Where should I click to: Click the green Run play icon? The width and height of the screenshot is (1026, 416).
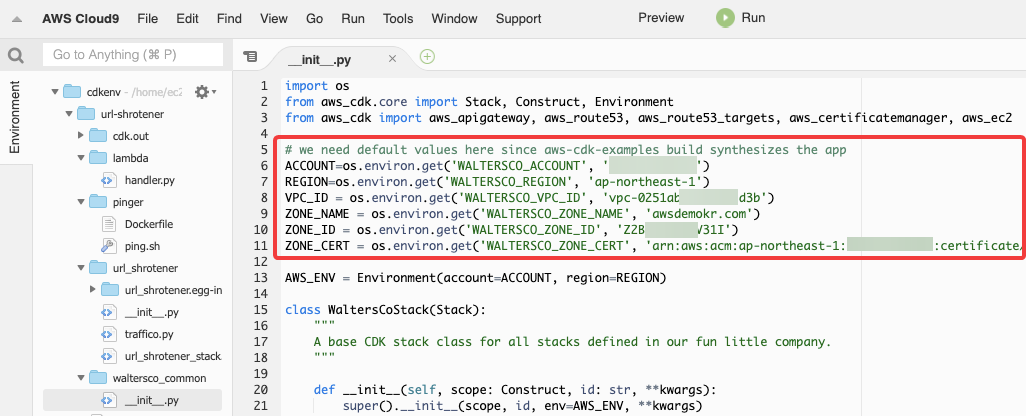coord(725,18)
